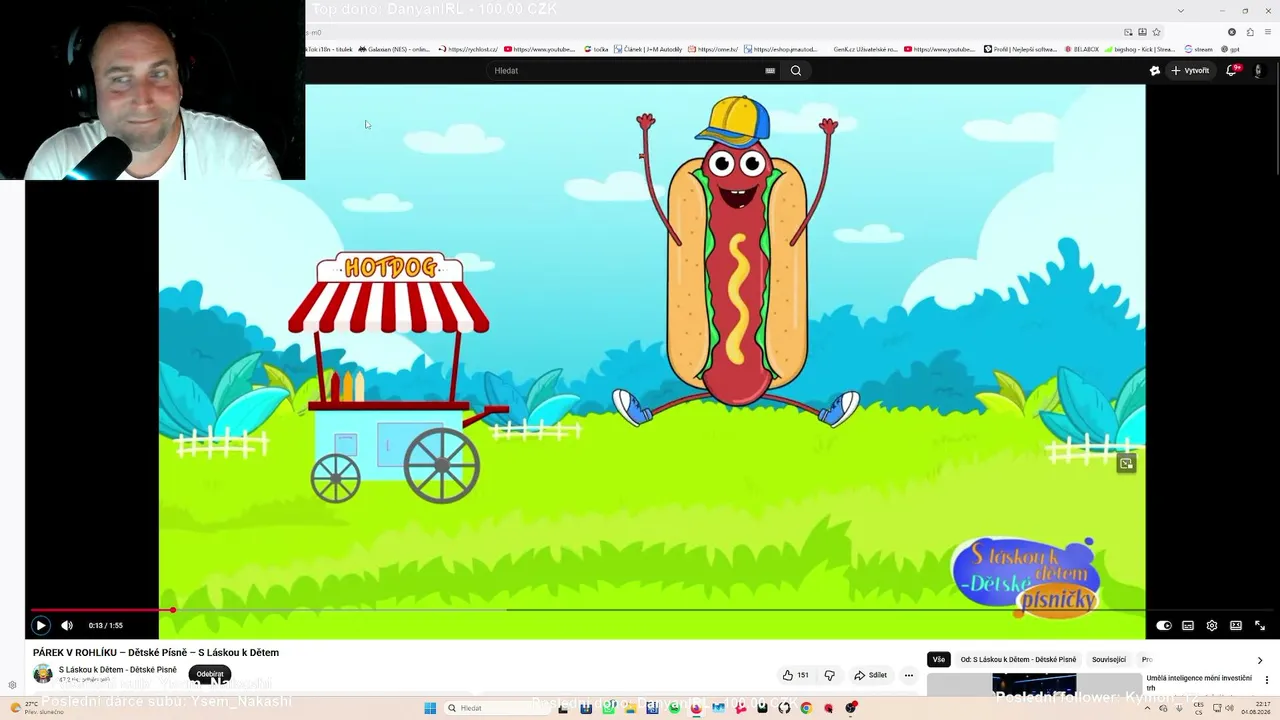Open the taskbar volume control
1280x720 pixels.
(x=1227, y=708)
